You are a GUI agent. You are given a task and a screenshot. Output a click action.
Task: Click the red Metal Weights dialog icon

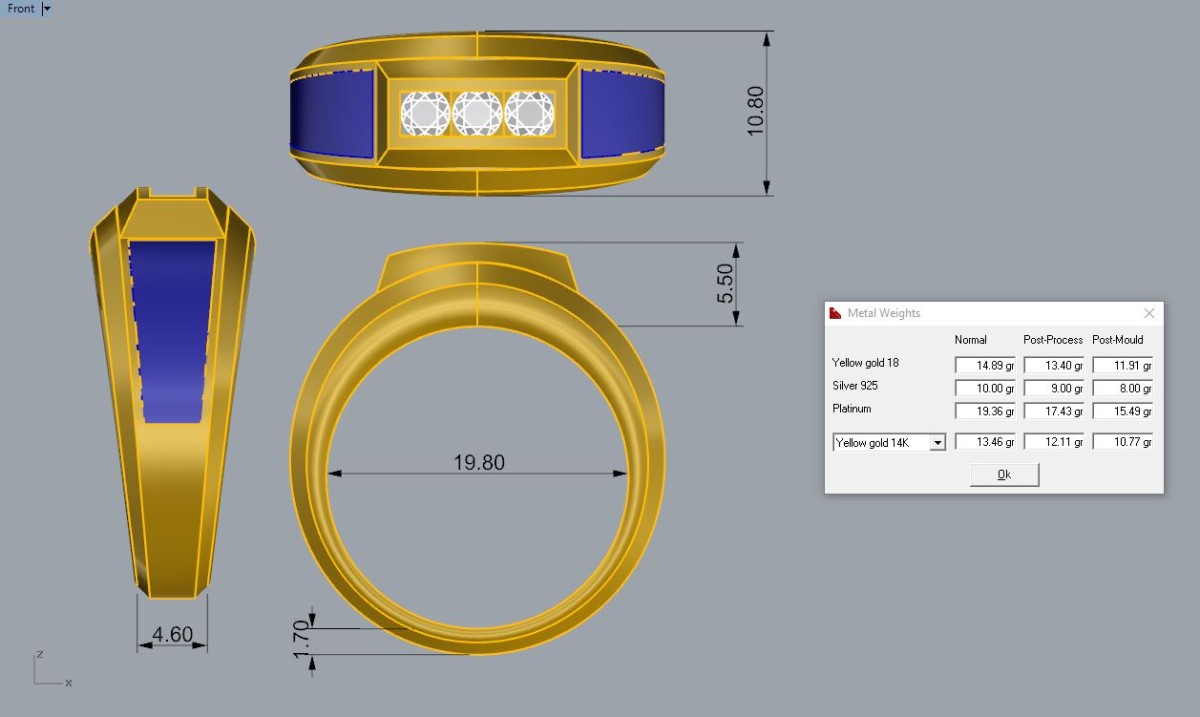click(x=836, y=313)
